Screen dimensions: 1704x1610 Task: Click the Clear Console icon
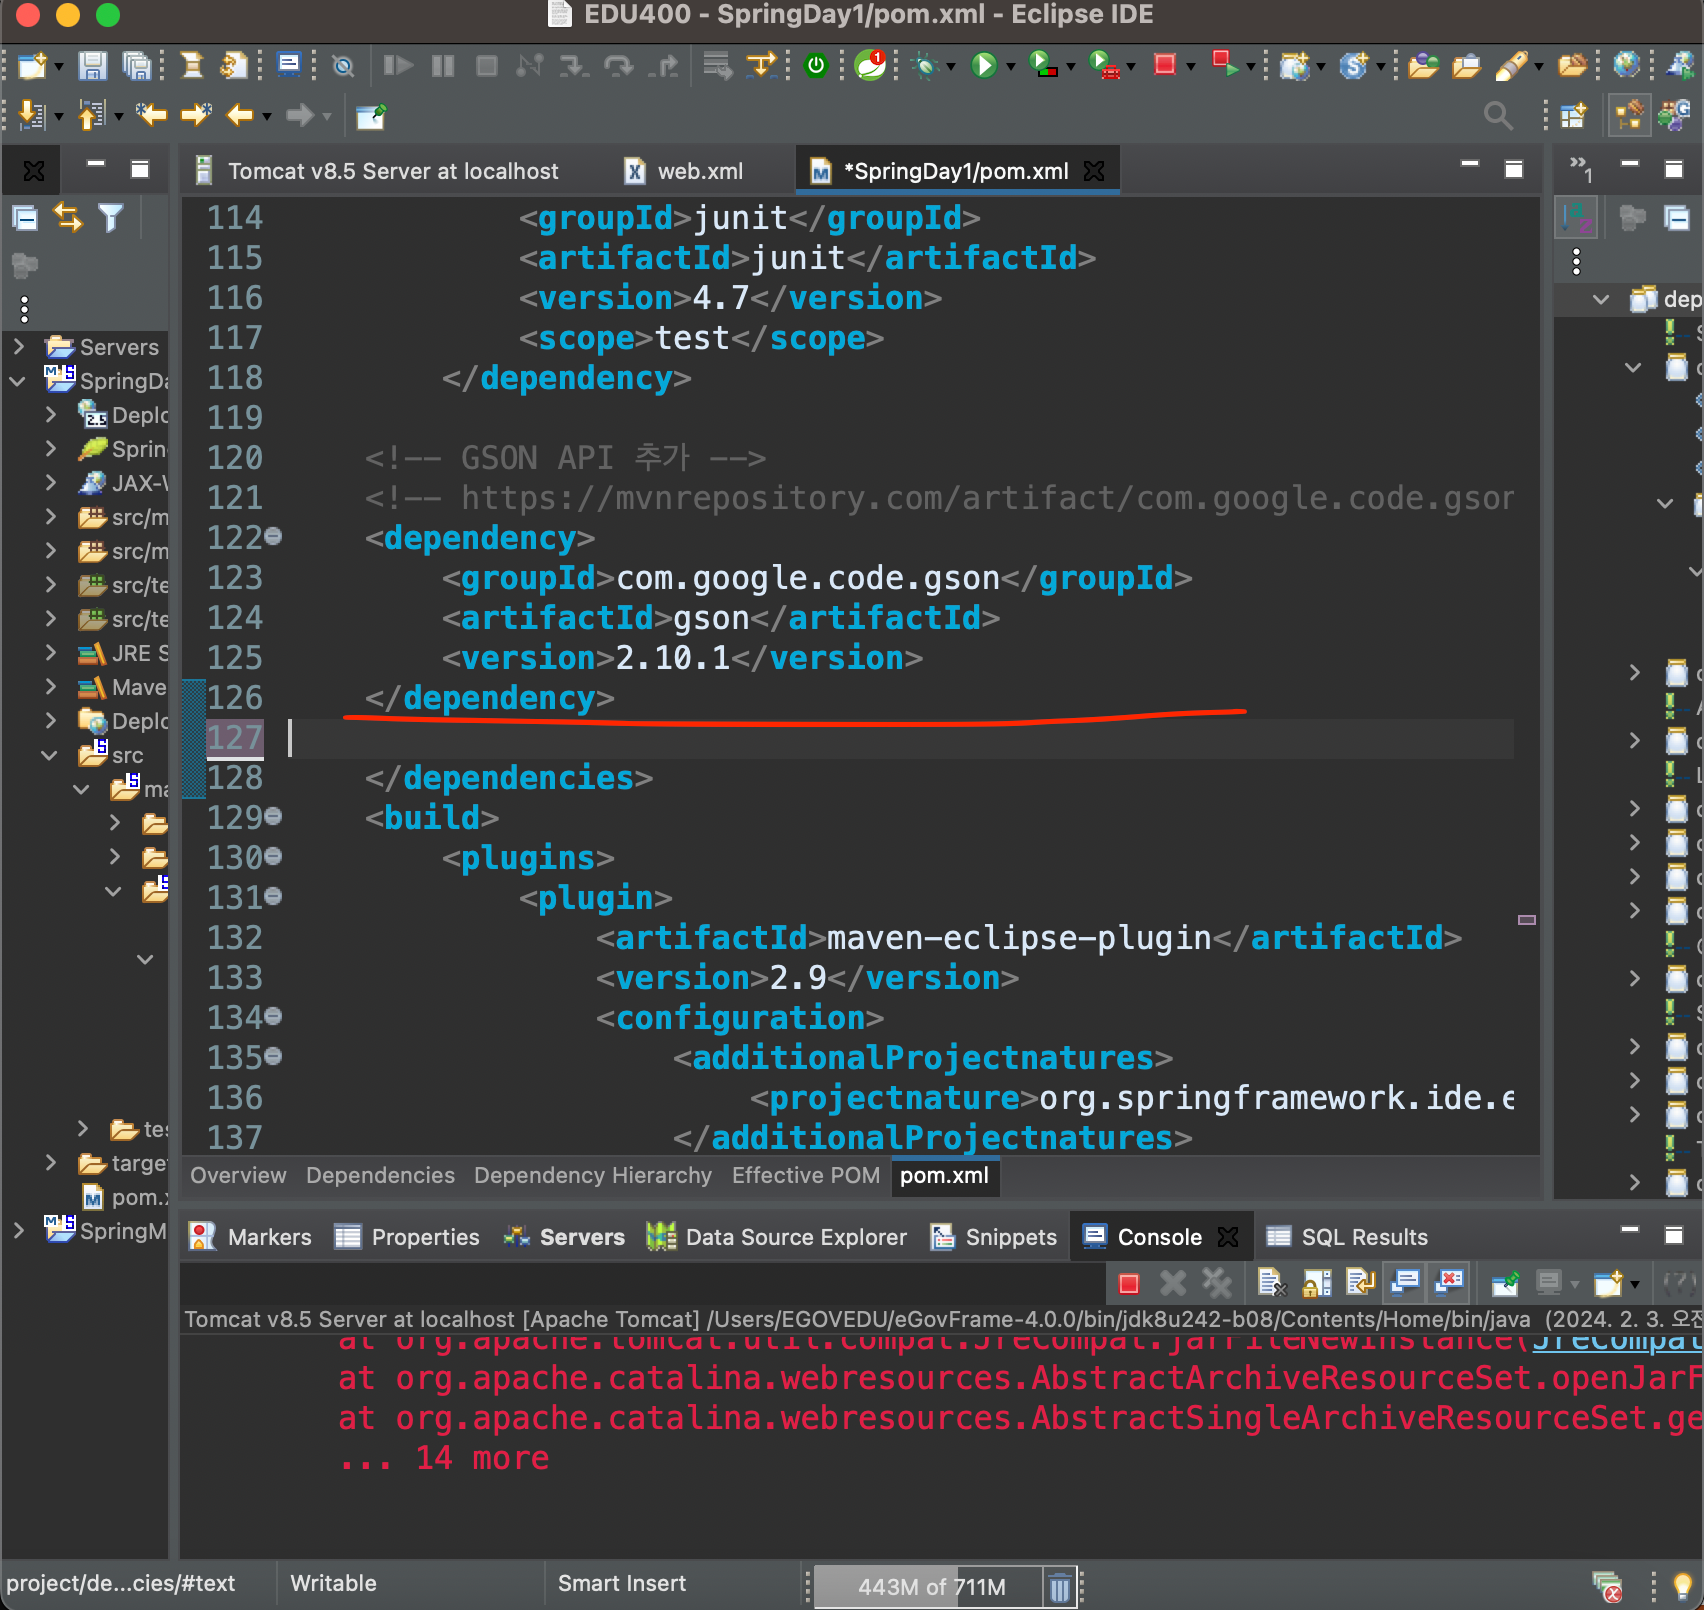click(1271, 1283)
